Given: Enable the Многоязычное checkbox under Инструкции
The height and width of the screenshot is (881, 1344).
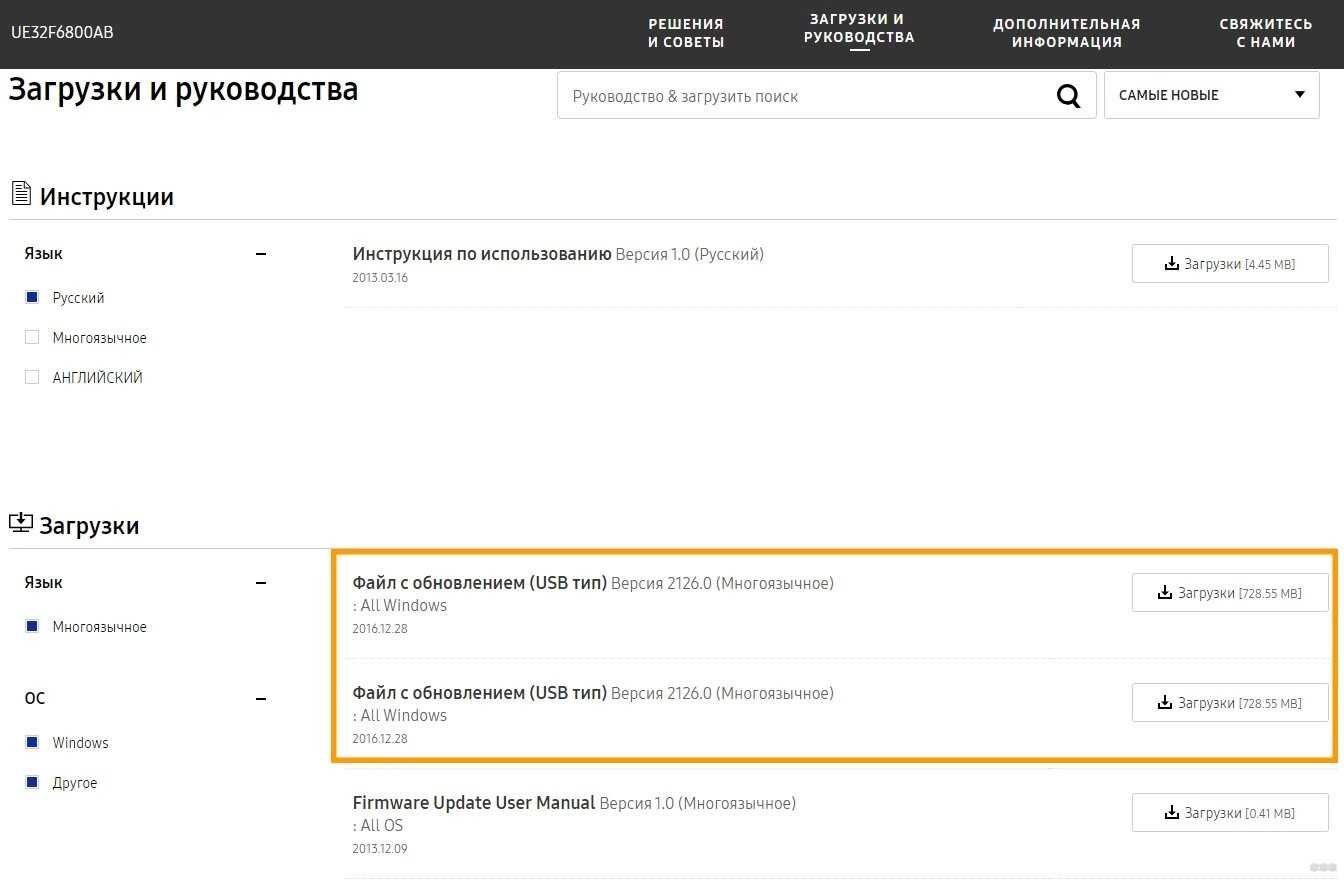Looking at the screenshot, I should 32,338.
